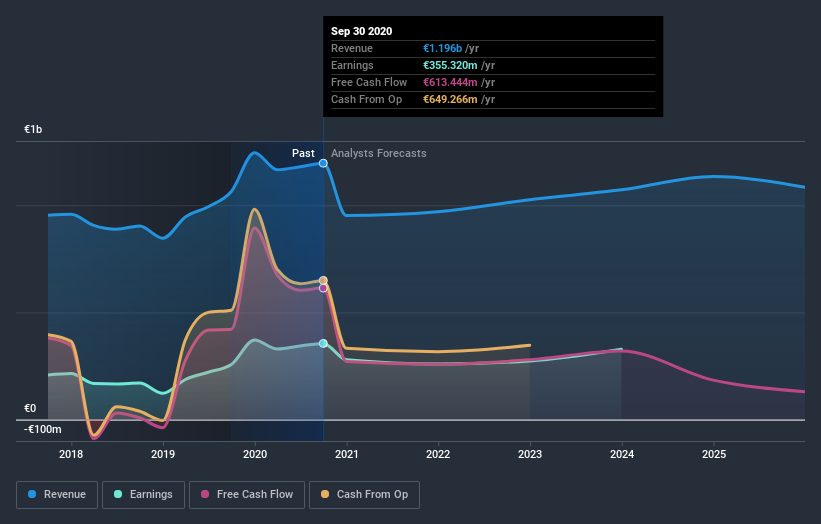Image resolution: width=821 pixels, height=524 pixels.
Task: Click the 'Analysts Forecasts' label
Action: (x=379, y=153)
